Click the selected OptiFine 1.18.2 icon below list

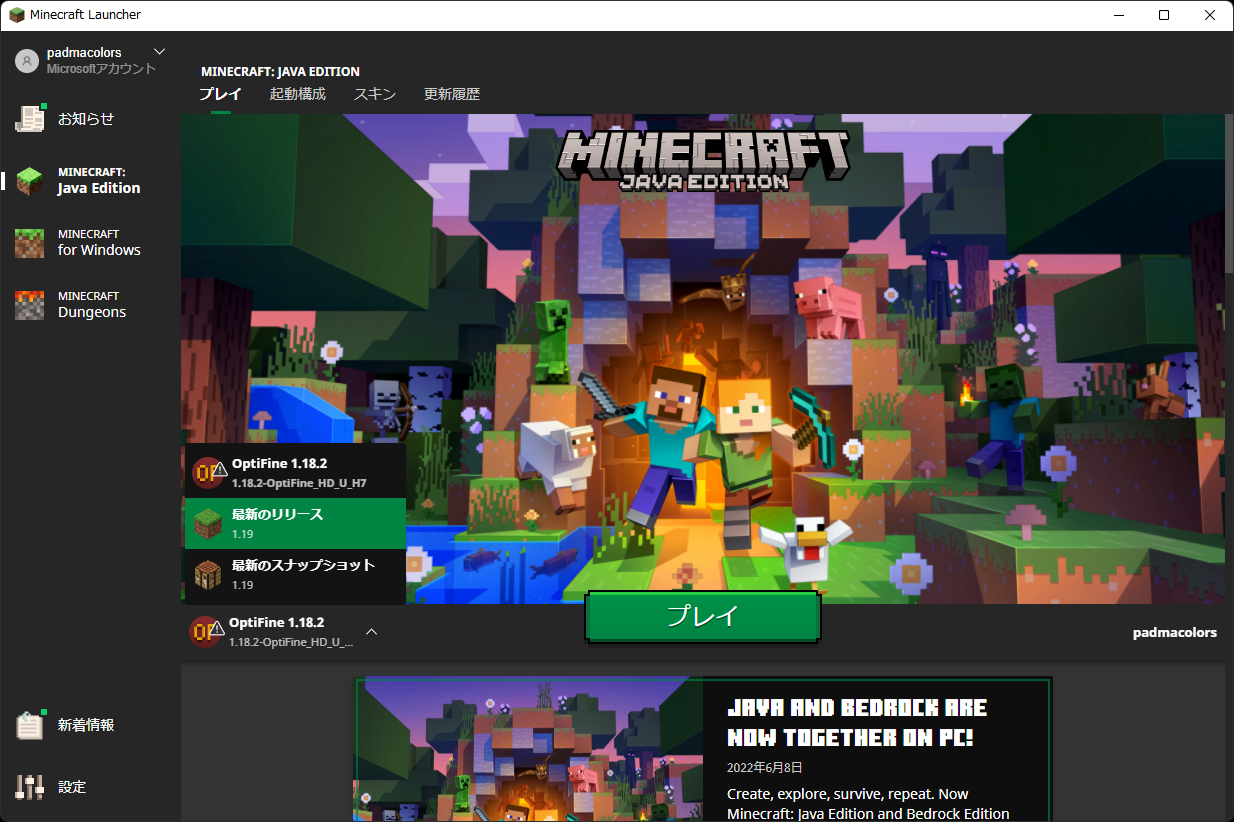click(205, 631)
